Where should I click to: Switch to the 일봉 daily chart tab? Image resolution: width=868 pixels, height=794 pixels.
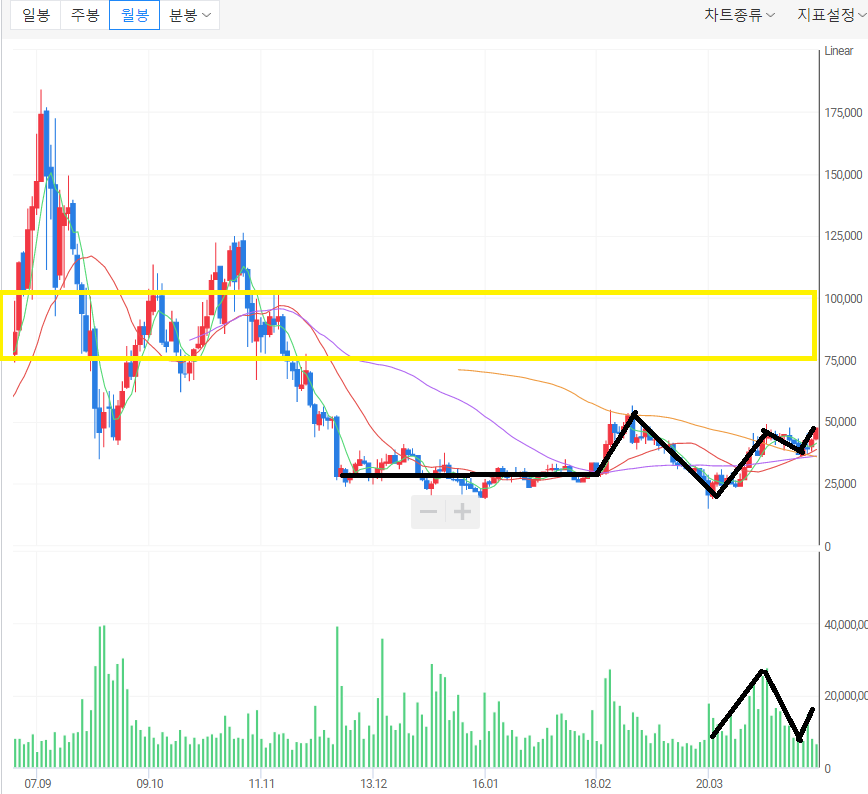coord(35,15)
